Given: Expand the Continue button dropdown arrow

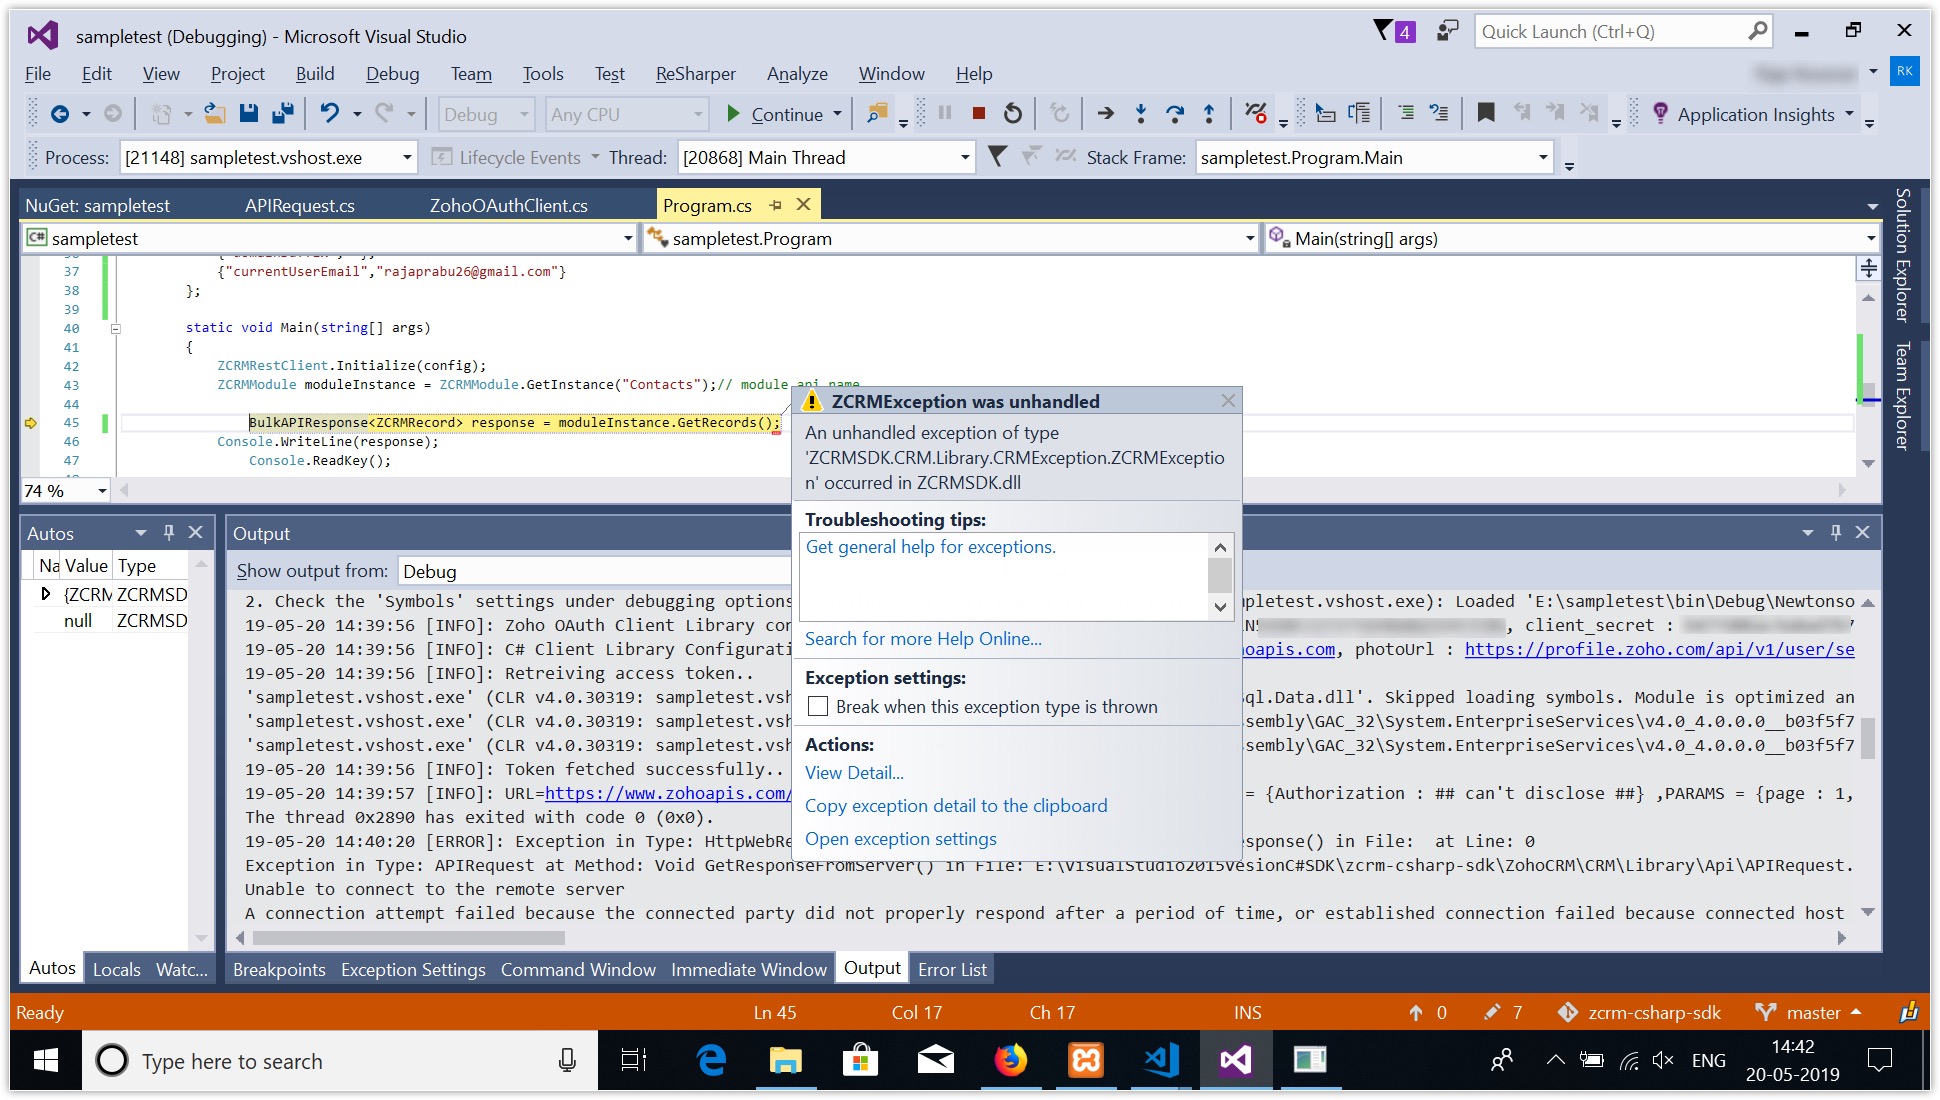Looking at the screenshot, I should pos(837,114).
